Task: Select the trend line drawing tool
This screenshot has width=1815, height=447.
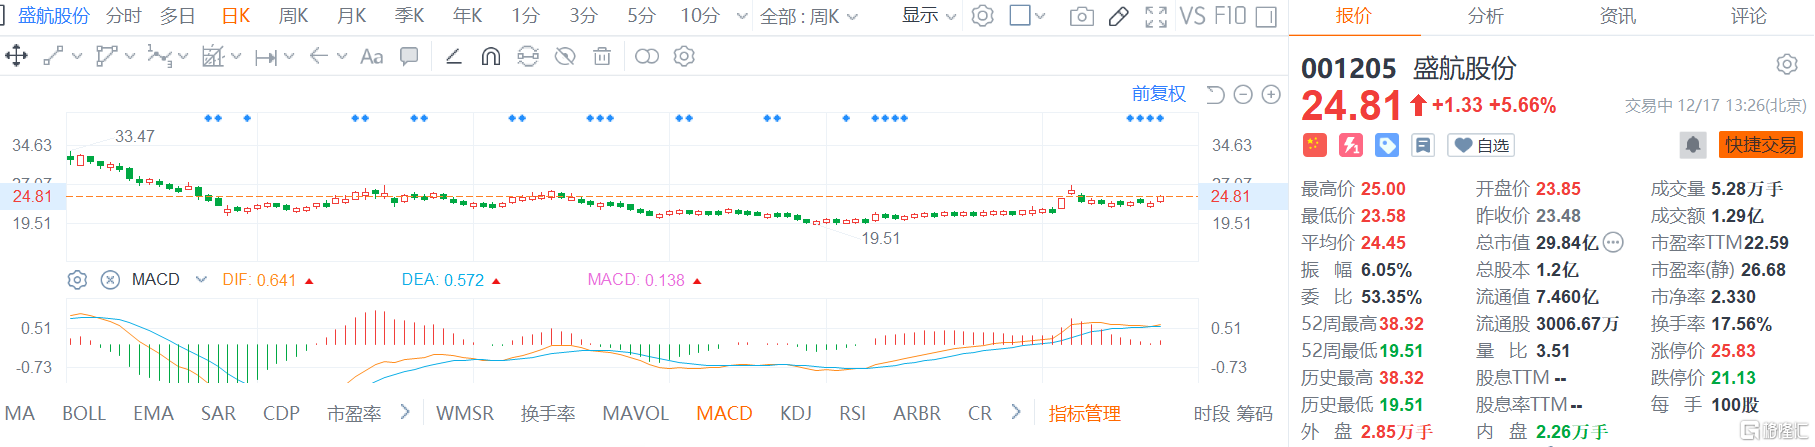Action: (53, 56)
